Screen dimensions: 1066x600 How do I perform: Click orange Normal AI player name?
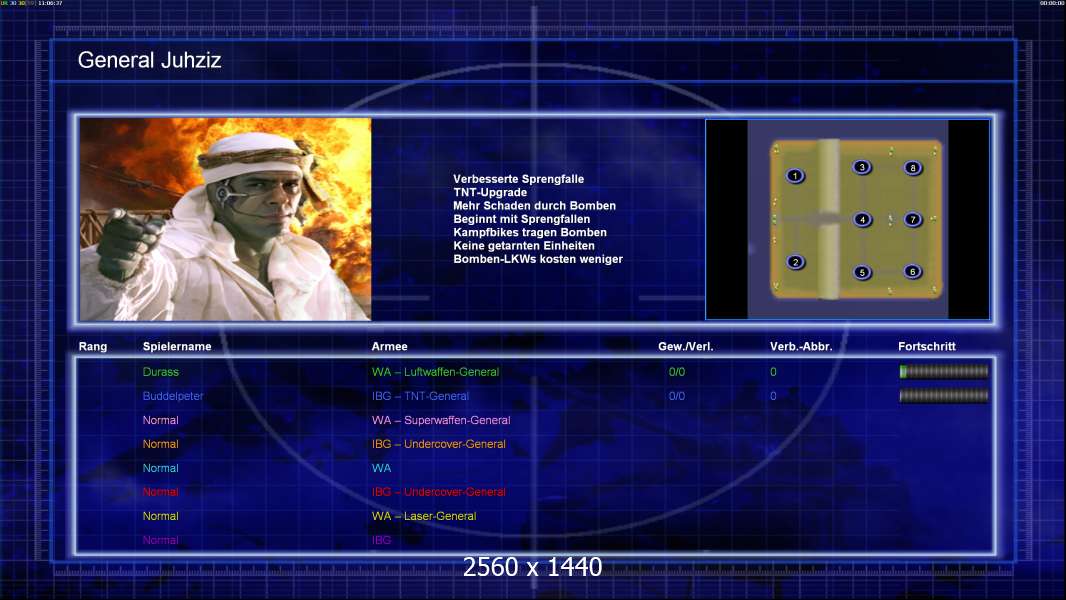point(160,444)
